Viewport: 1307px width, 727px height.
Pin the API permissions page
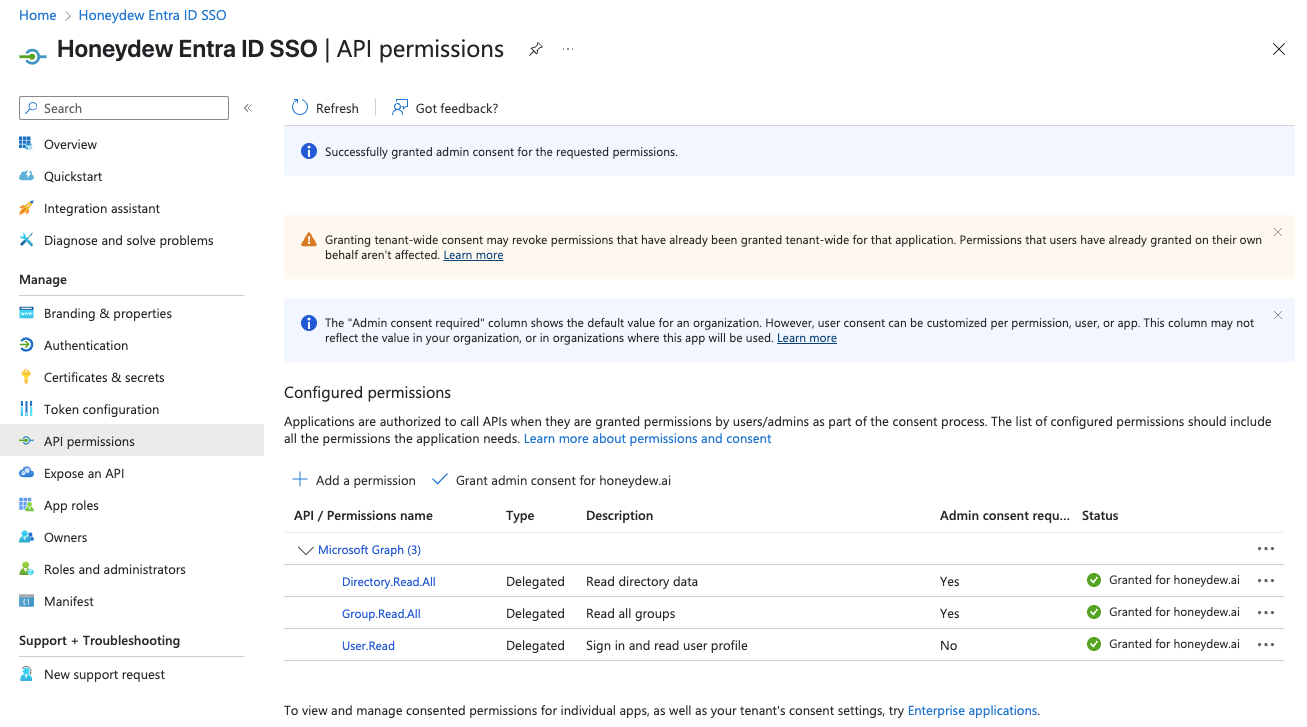click(536, 49)
